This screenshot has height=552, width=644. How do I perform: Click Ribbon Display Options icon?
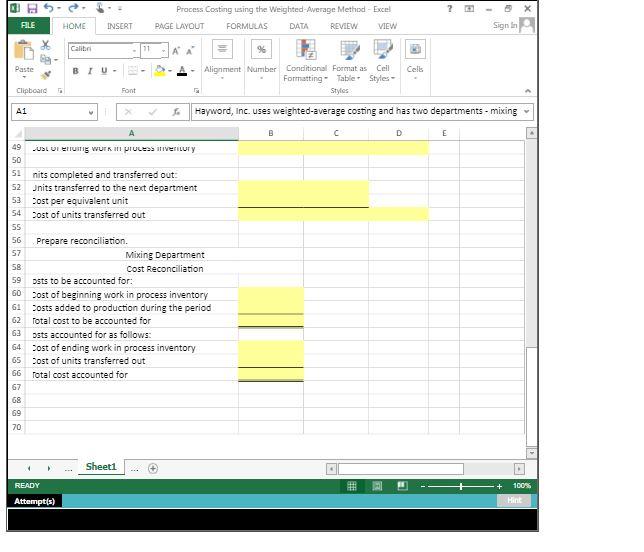[x=469, y=9]
